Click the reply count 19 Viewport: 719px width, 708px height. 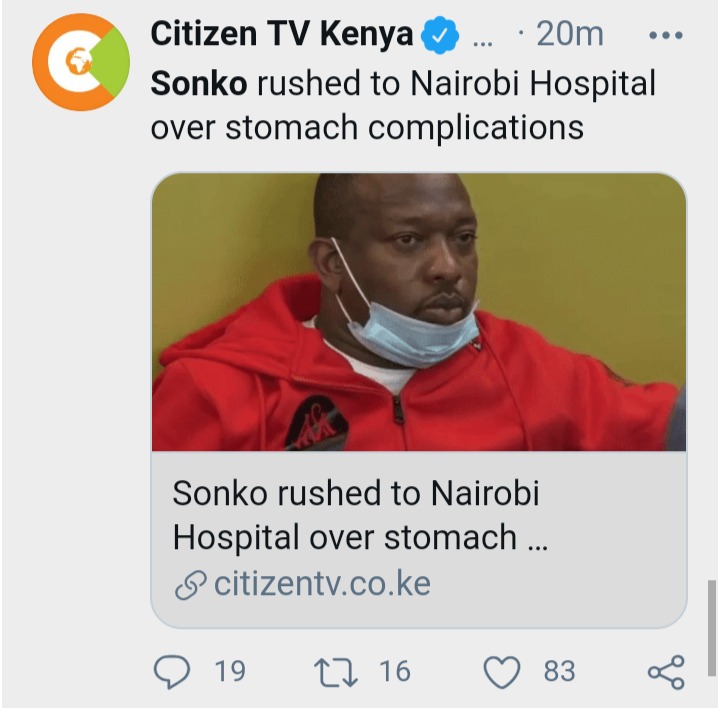pyautogui.click(x=230, y=671)
